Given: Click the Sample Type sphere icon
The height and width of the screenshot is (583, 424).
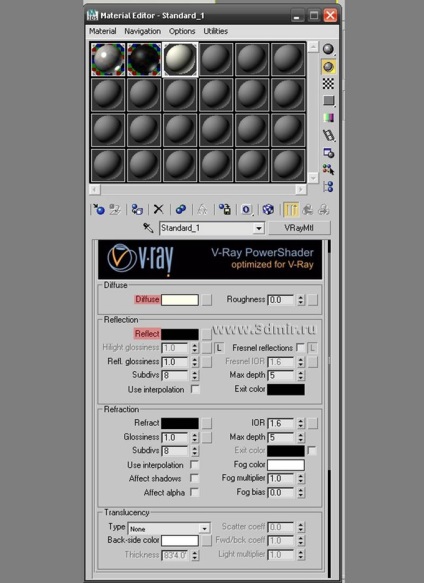Looking at the screenshot, I should [328, 49].
